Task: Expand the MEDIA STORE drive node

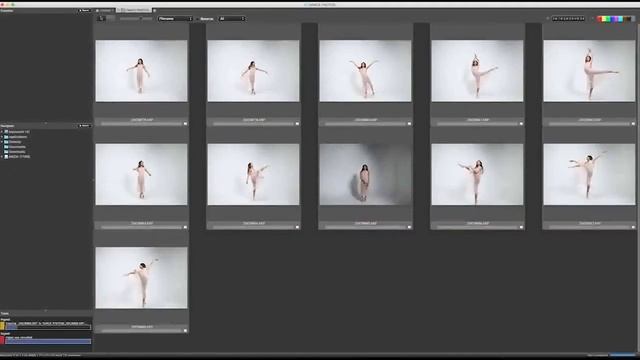Action: coord(2,156)
